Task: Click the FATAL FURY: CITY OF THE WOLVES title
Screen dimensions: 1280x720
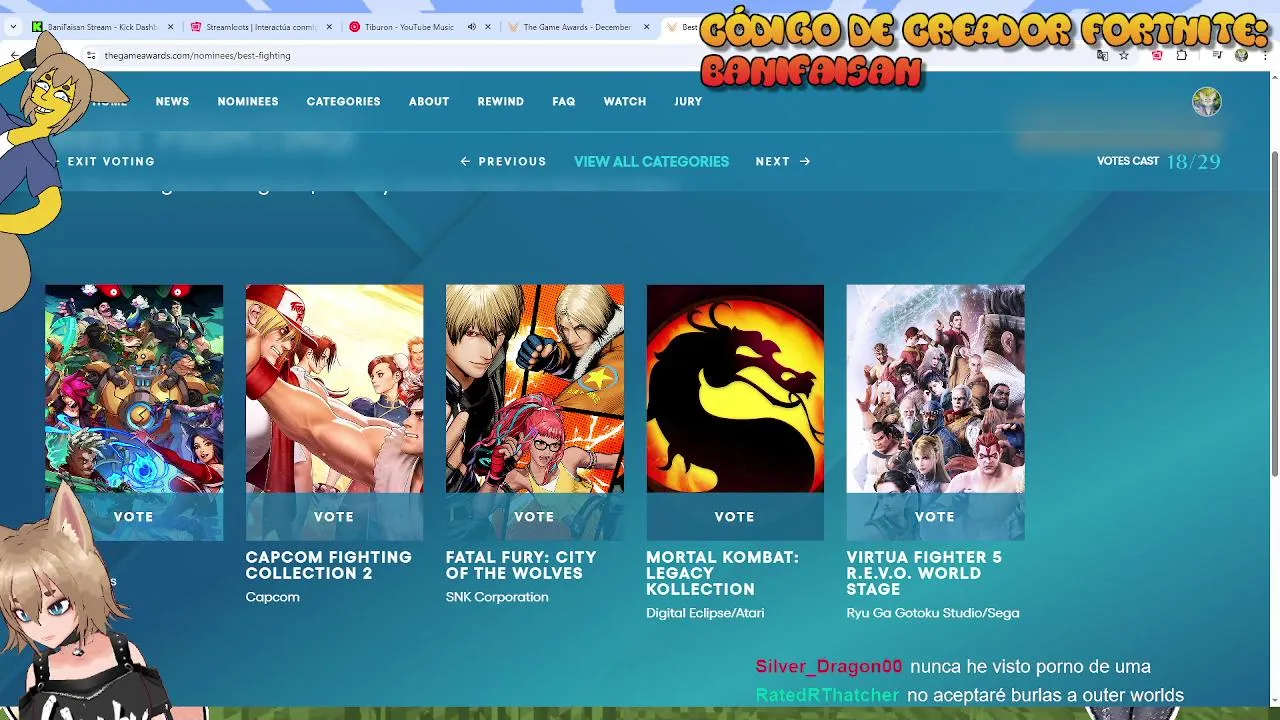Action: (x=521, y=565)
